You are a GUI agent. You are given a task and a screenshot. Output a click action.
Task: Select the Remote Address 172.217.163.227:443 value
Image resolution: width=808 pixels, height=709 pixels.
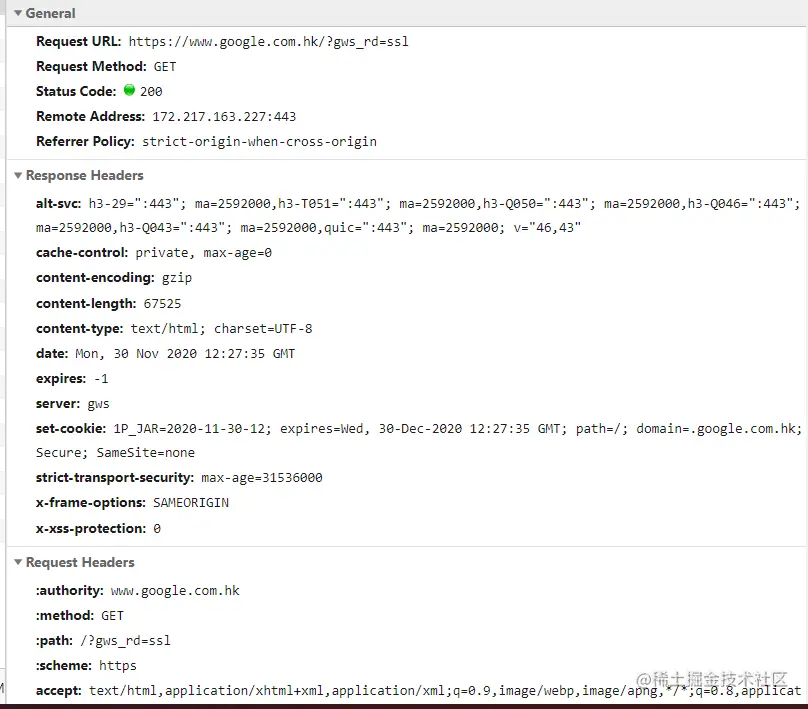(x=224, y=117)
